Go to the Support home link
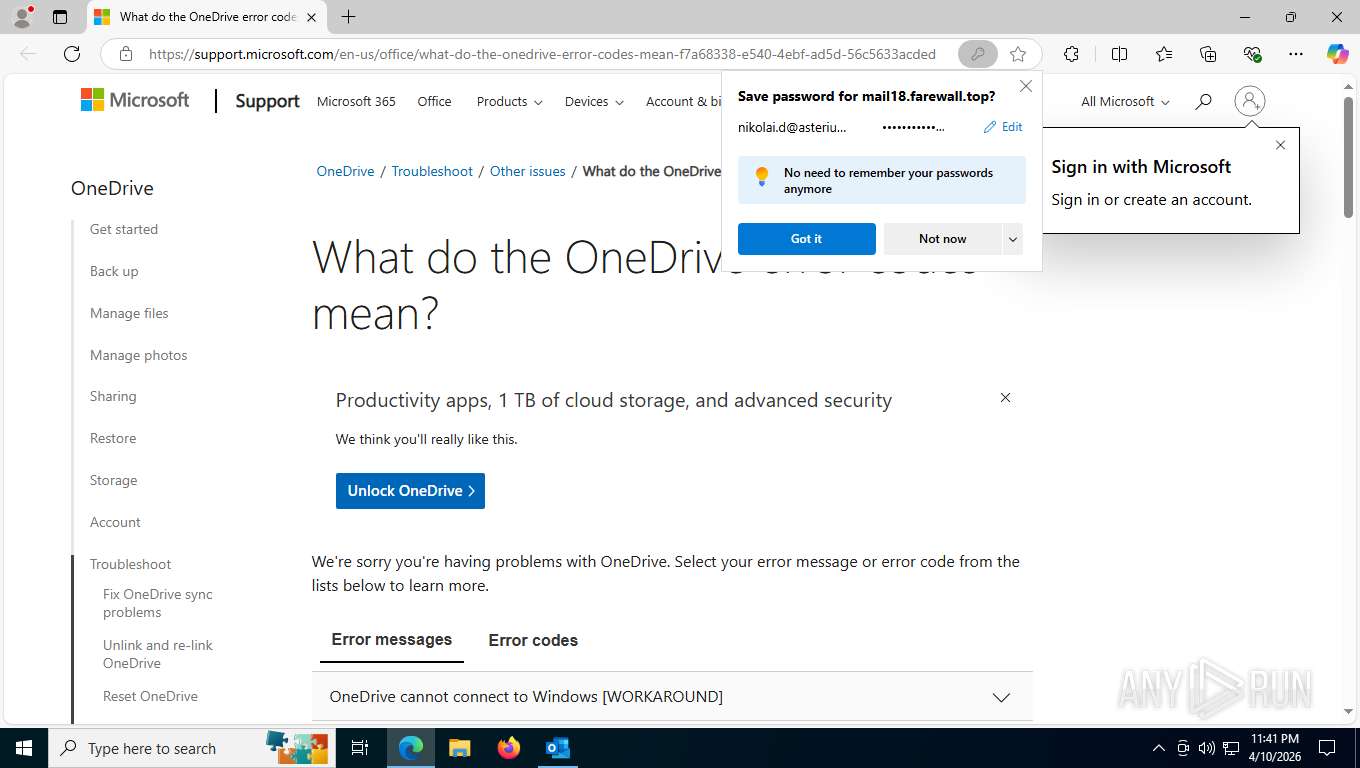The height and width of the screenshot is (768, 1360). (267, 101)
